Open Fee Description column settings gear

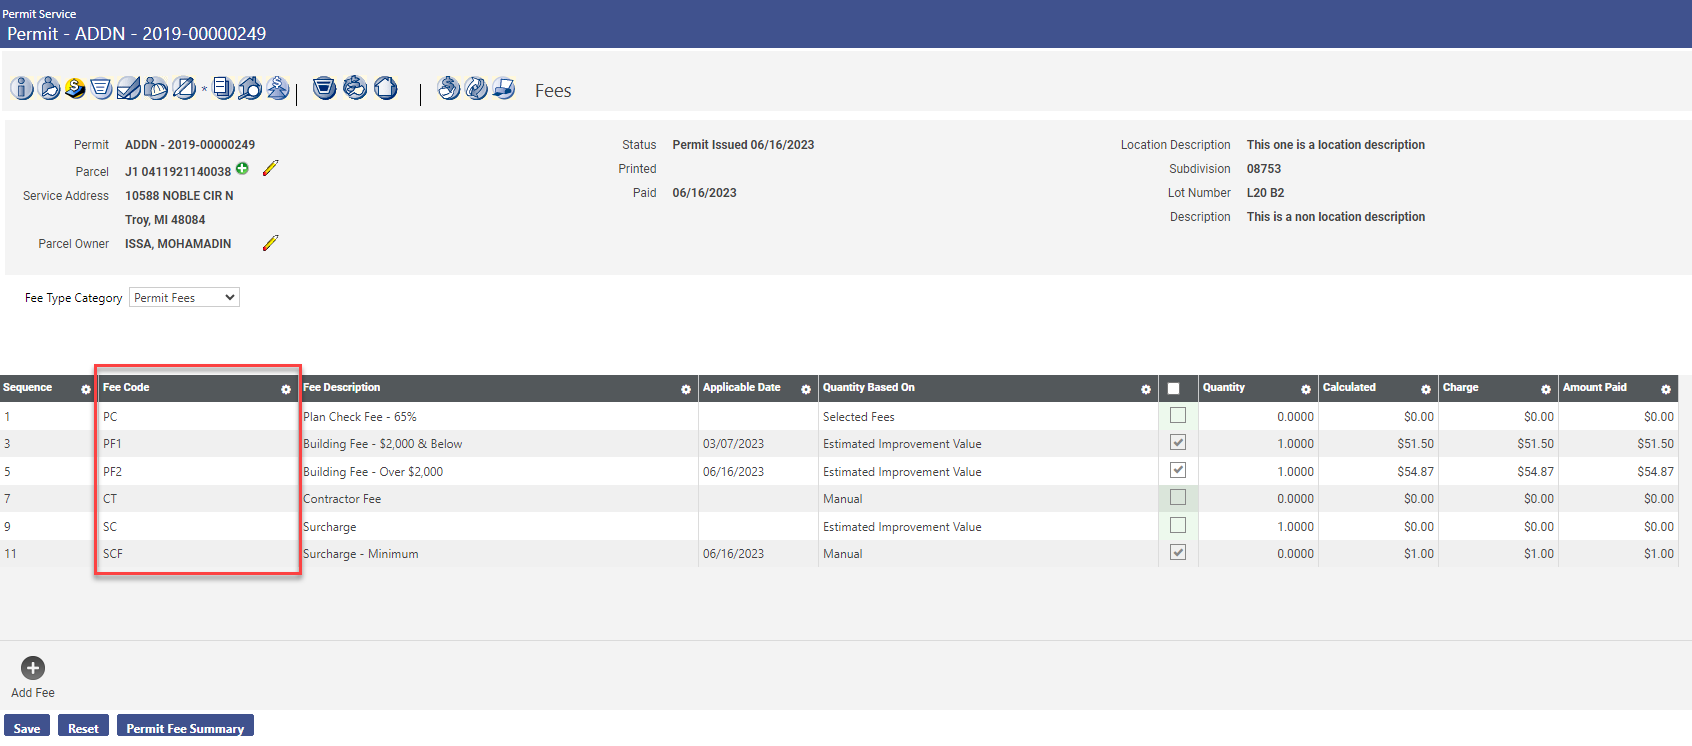tap(686, 389)
